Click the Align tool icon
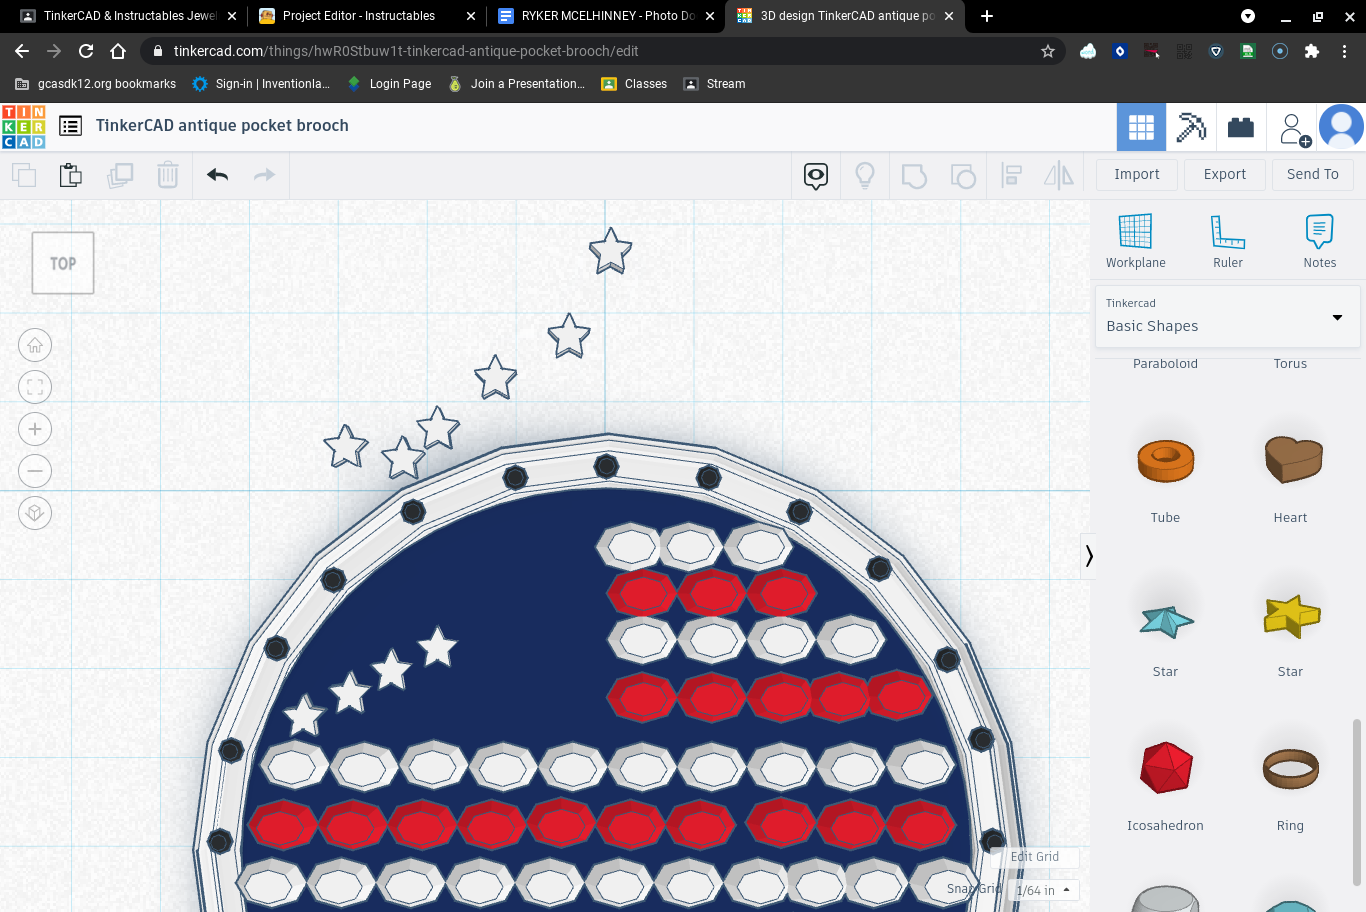Screen dimensions: 1366x912 pos(1012,176)
